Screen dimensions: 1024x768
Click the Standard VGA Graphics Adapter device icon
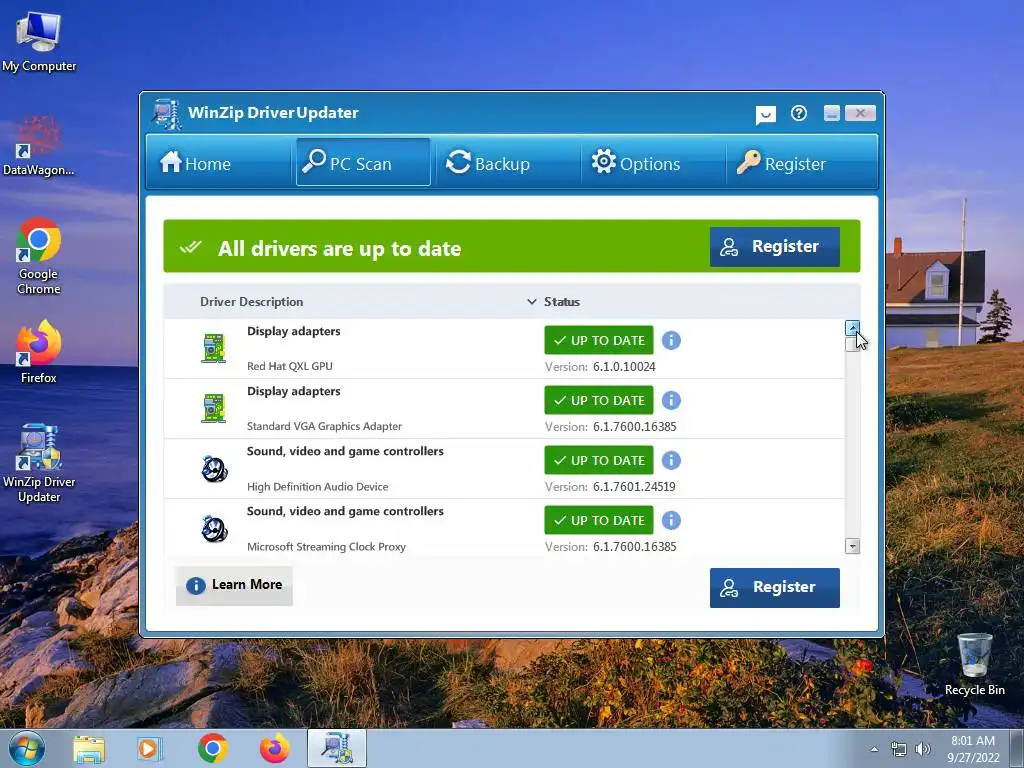tap(214, 408)
